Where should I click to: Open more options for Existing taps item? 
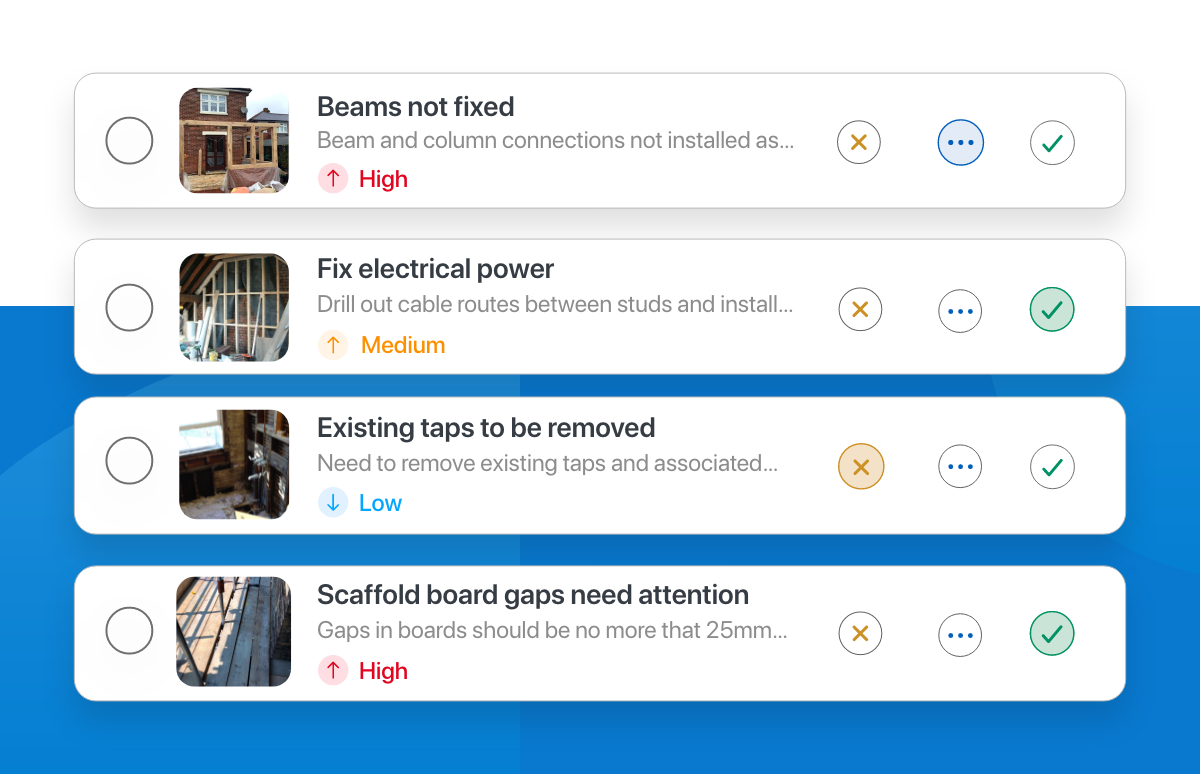(960, 466)
